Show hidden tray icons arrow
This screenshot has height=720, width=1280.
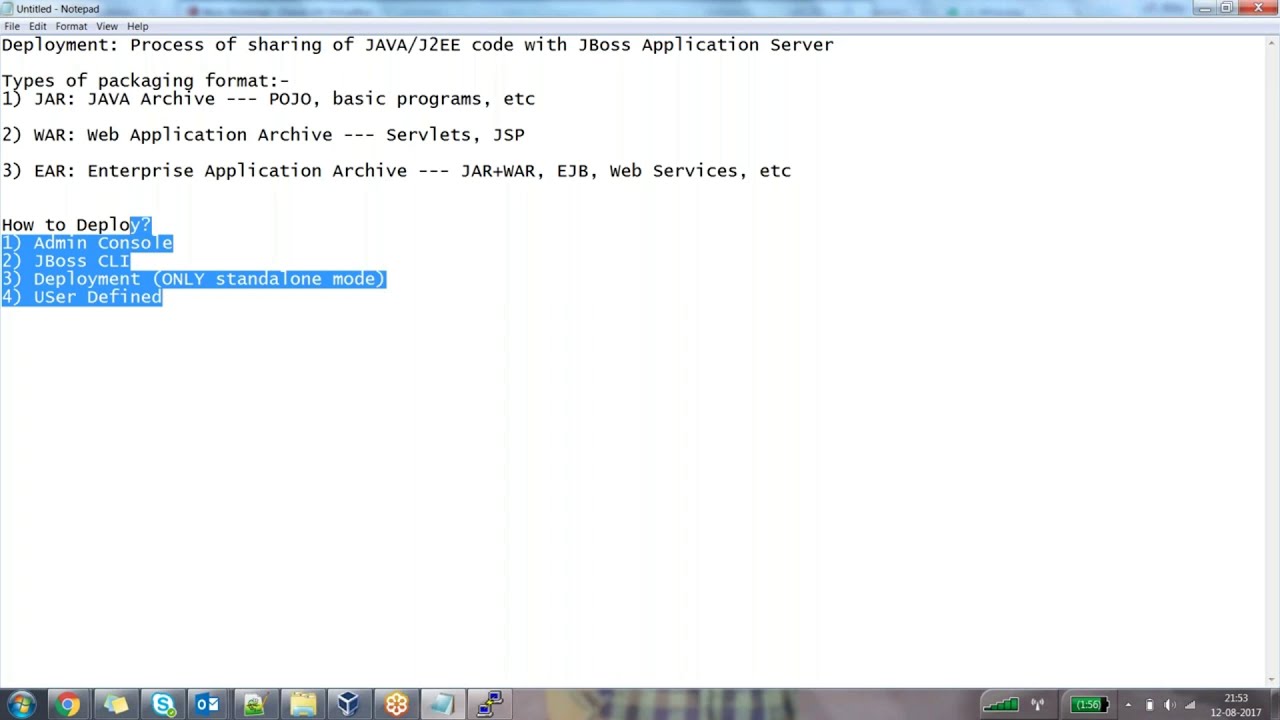tap(1128, 705)
